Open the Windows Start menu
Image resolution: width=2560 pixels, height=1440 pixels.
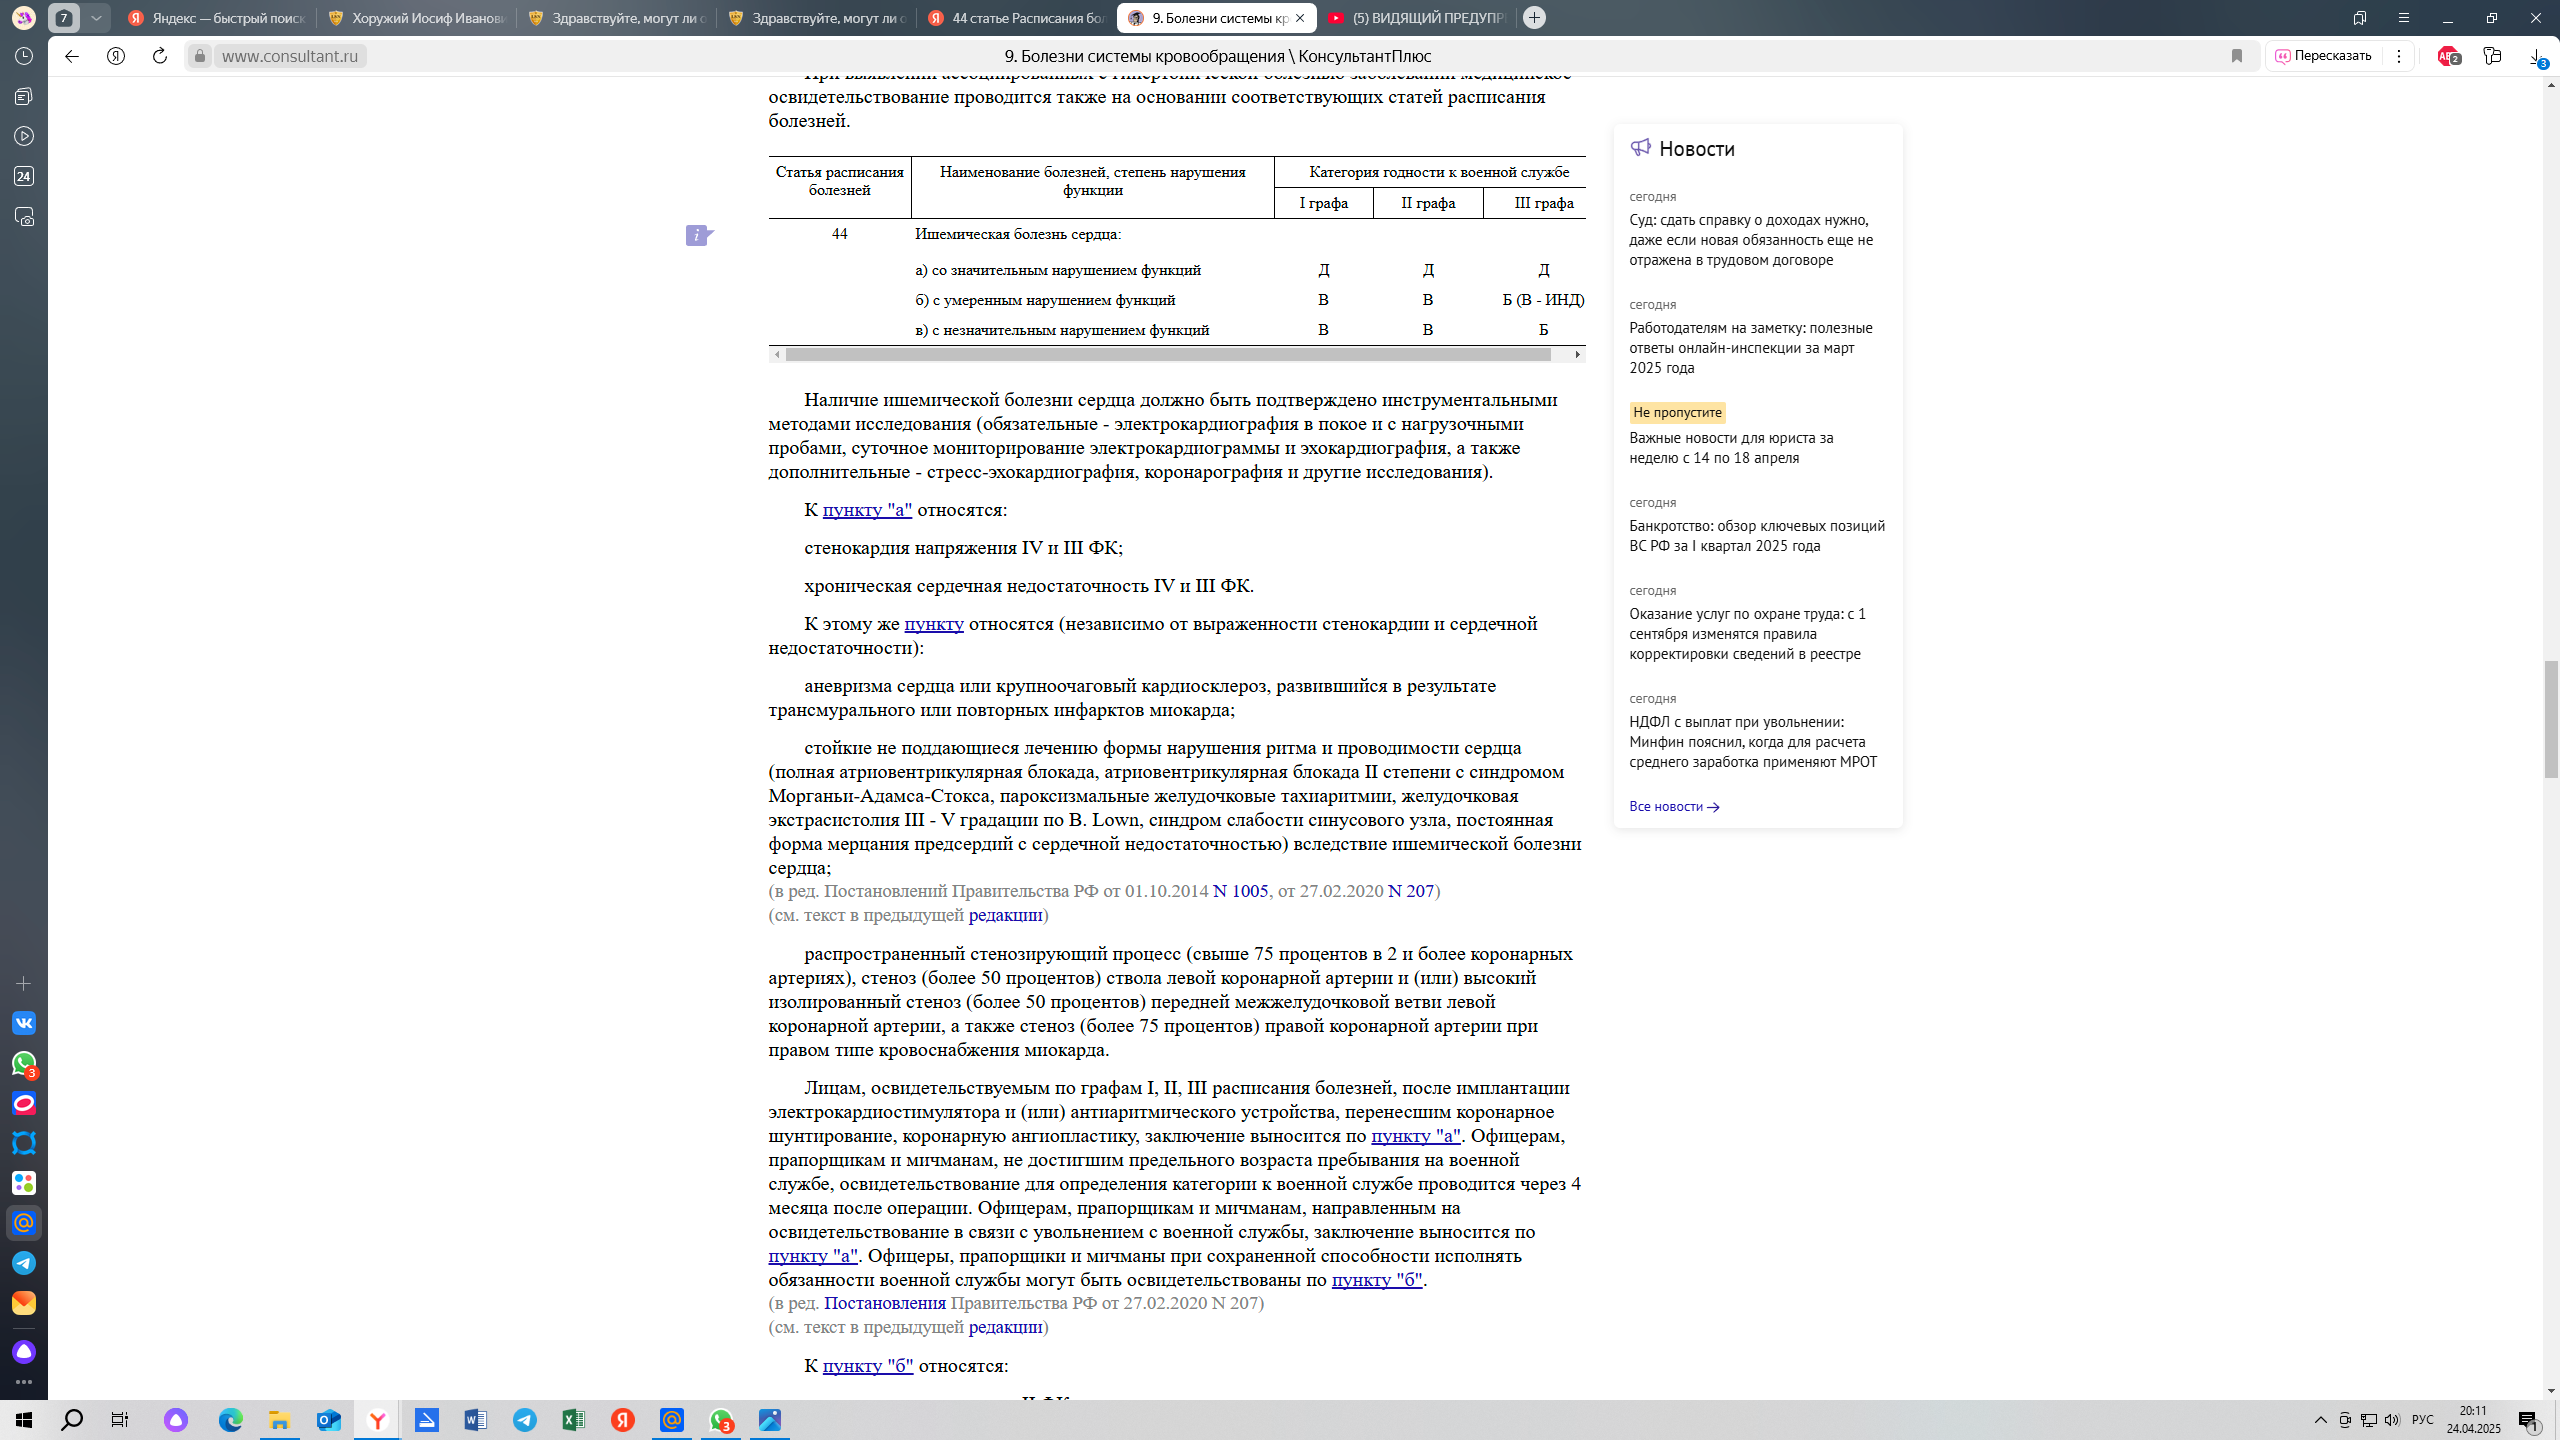tap(24, 1420)
